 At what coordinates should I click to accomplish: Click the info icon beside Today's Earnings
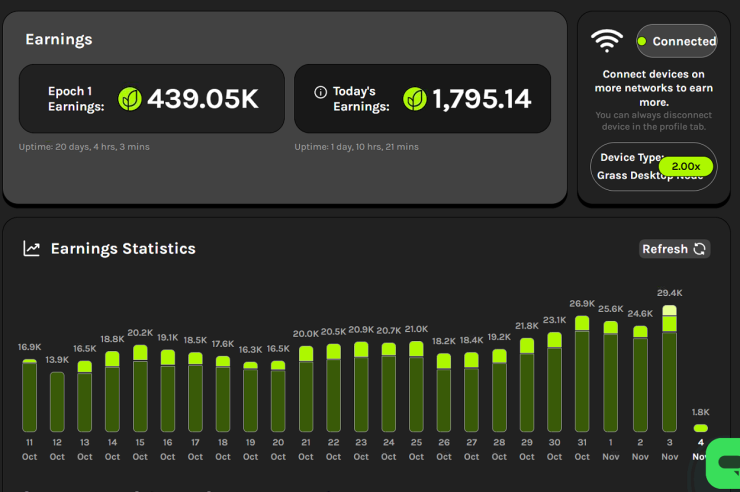[320, 92]
